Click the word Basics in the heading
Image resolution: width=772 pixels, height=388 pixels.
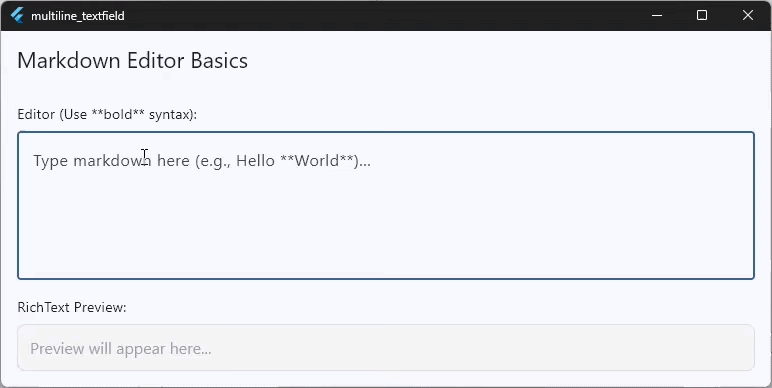tap(219, 61)
